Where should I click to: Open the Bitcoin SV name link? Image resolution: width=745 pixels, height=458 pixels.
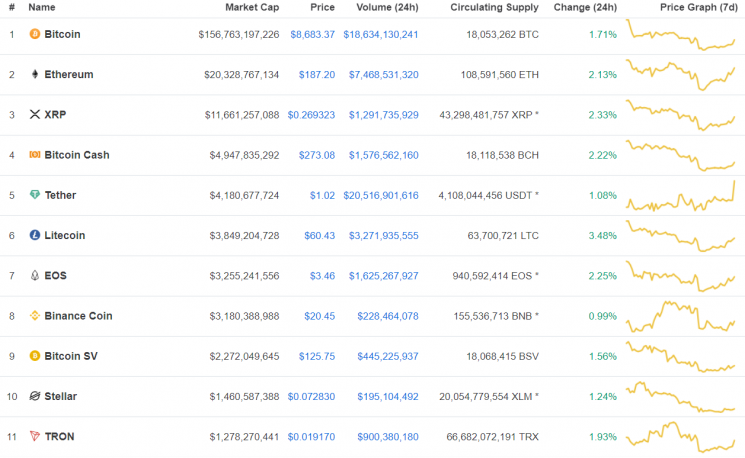(70, 356)
